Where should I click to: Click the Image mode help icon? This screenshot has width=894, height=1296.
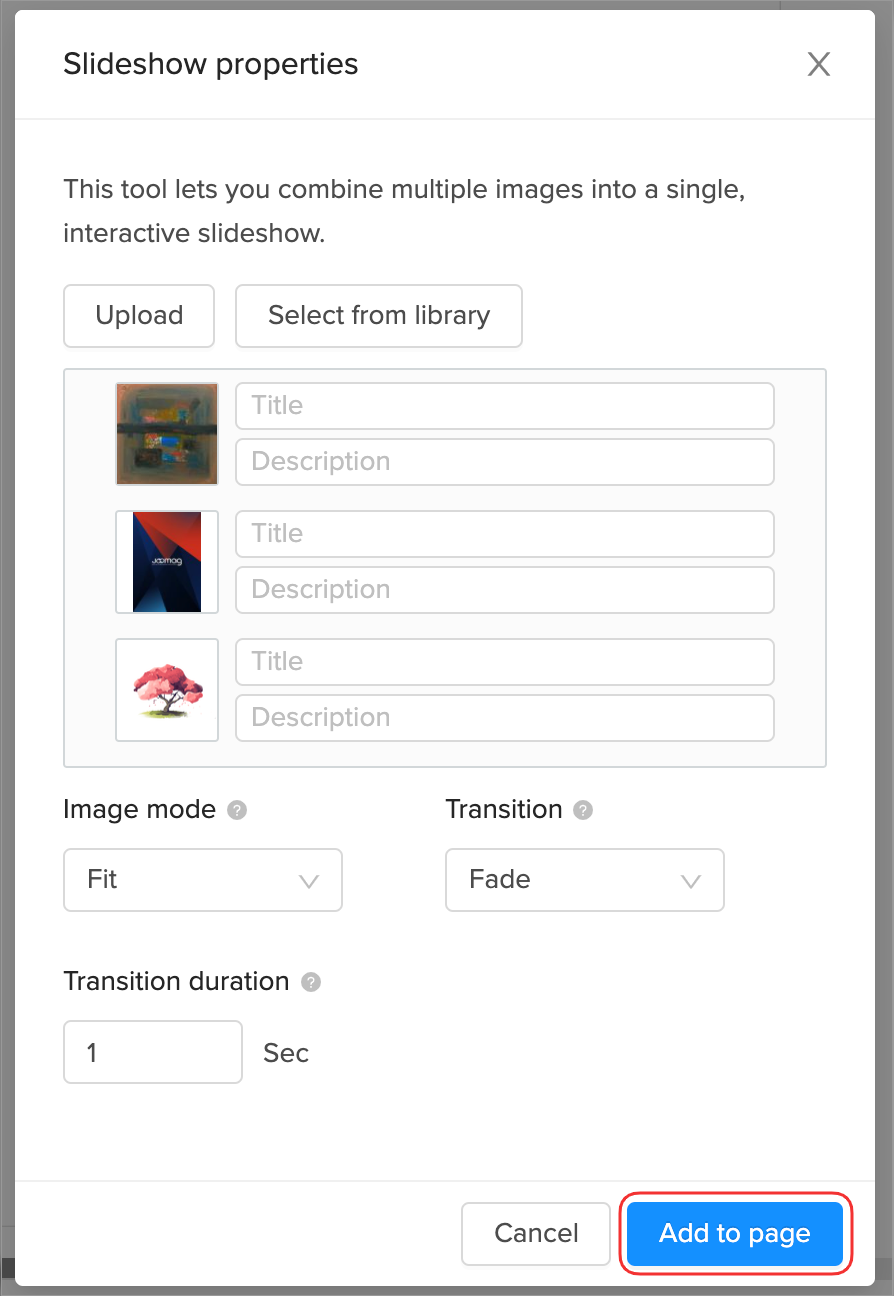click(237, 810)
